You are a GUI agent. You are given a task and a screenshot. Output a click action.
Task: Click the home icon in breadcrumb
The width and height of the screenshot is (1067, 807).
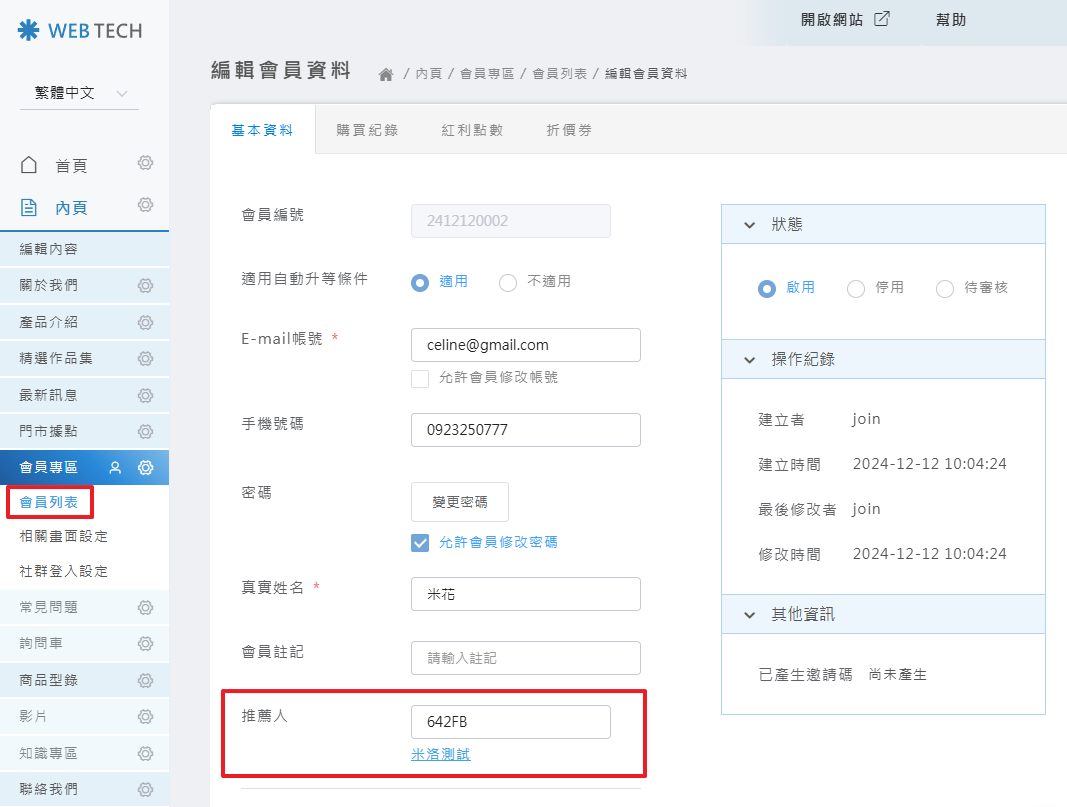[x=385, y=74]
